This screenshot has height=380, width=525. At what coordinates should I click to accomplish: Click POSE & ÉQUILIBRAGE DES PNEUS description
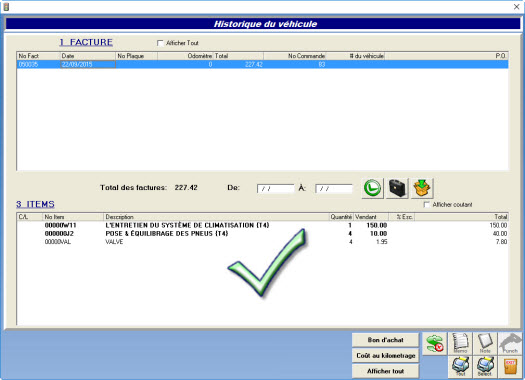pyautogui.click(x=167, y=234)
